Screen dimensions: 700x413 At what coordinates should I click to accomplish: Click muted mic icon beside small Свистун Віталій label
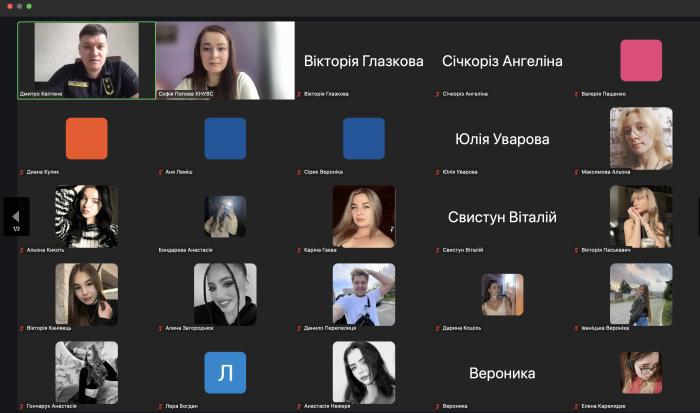[438, 250]
